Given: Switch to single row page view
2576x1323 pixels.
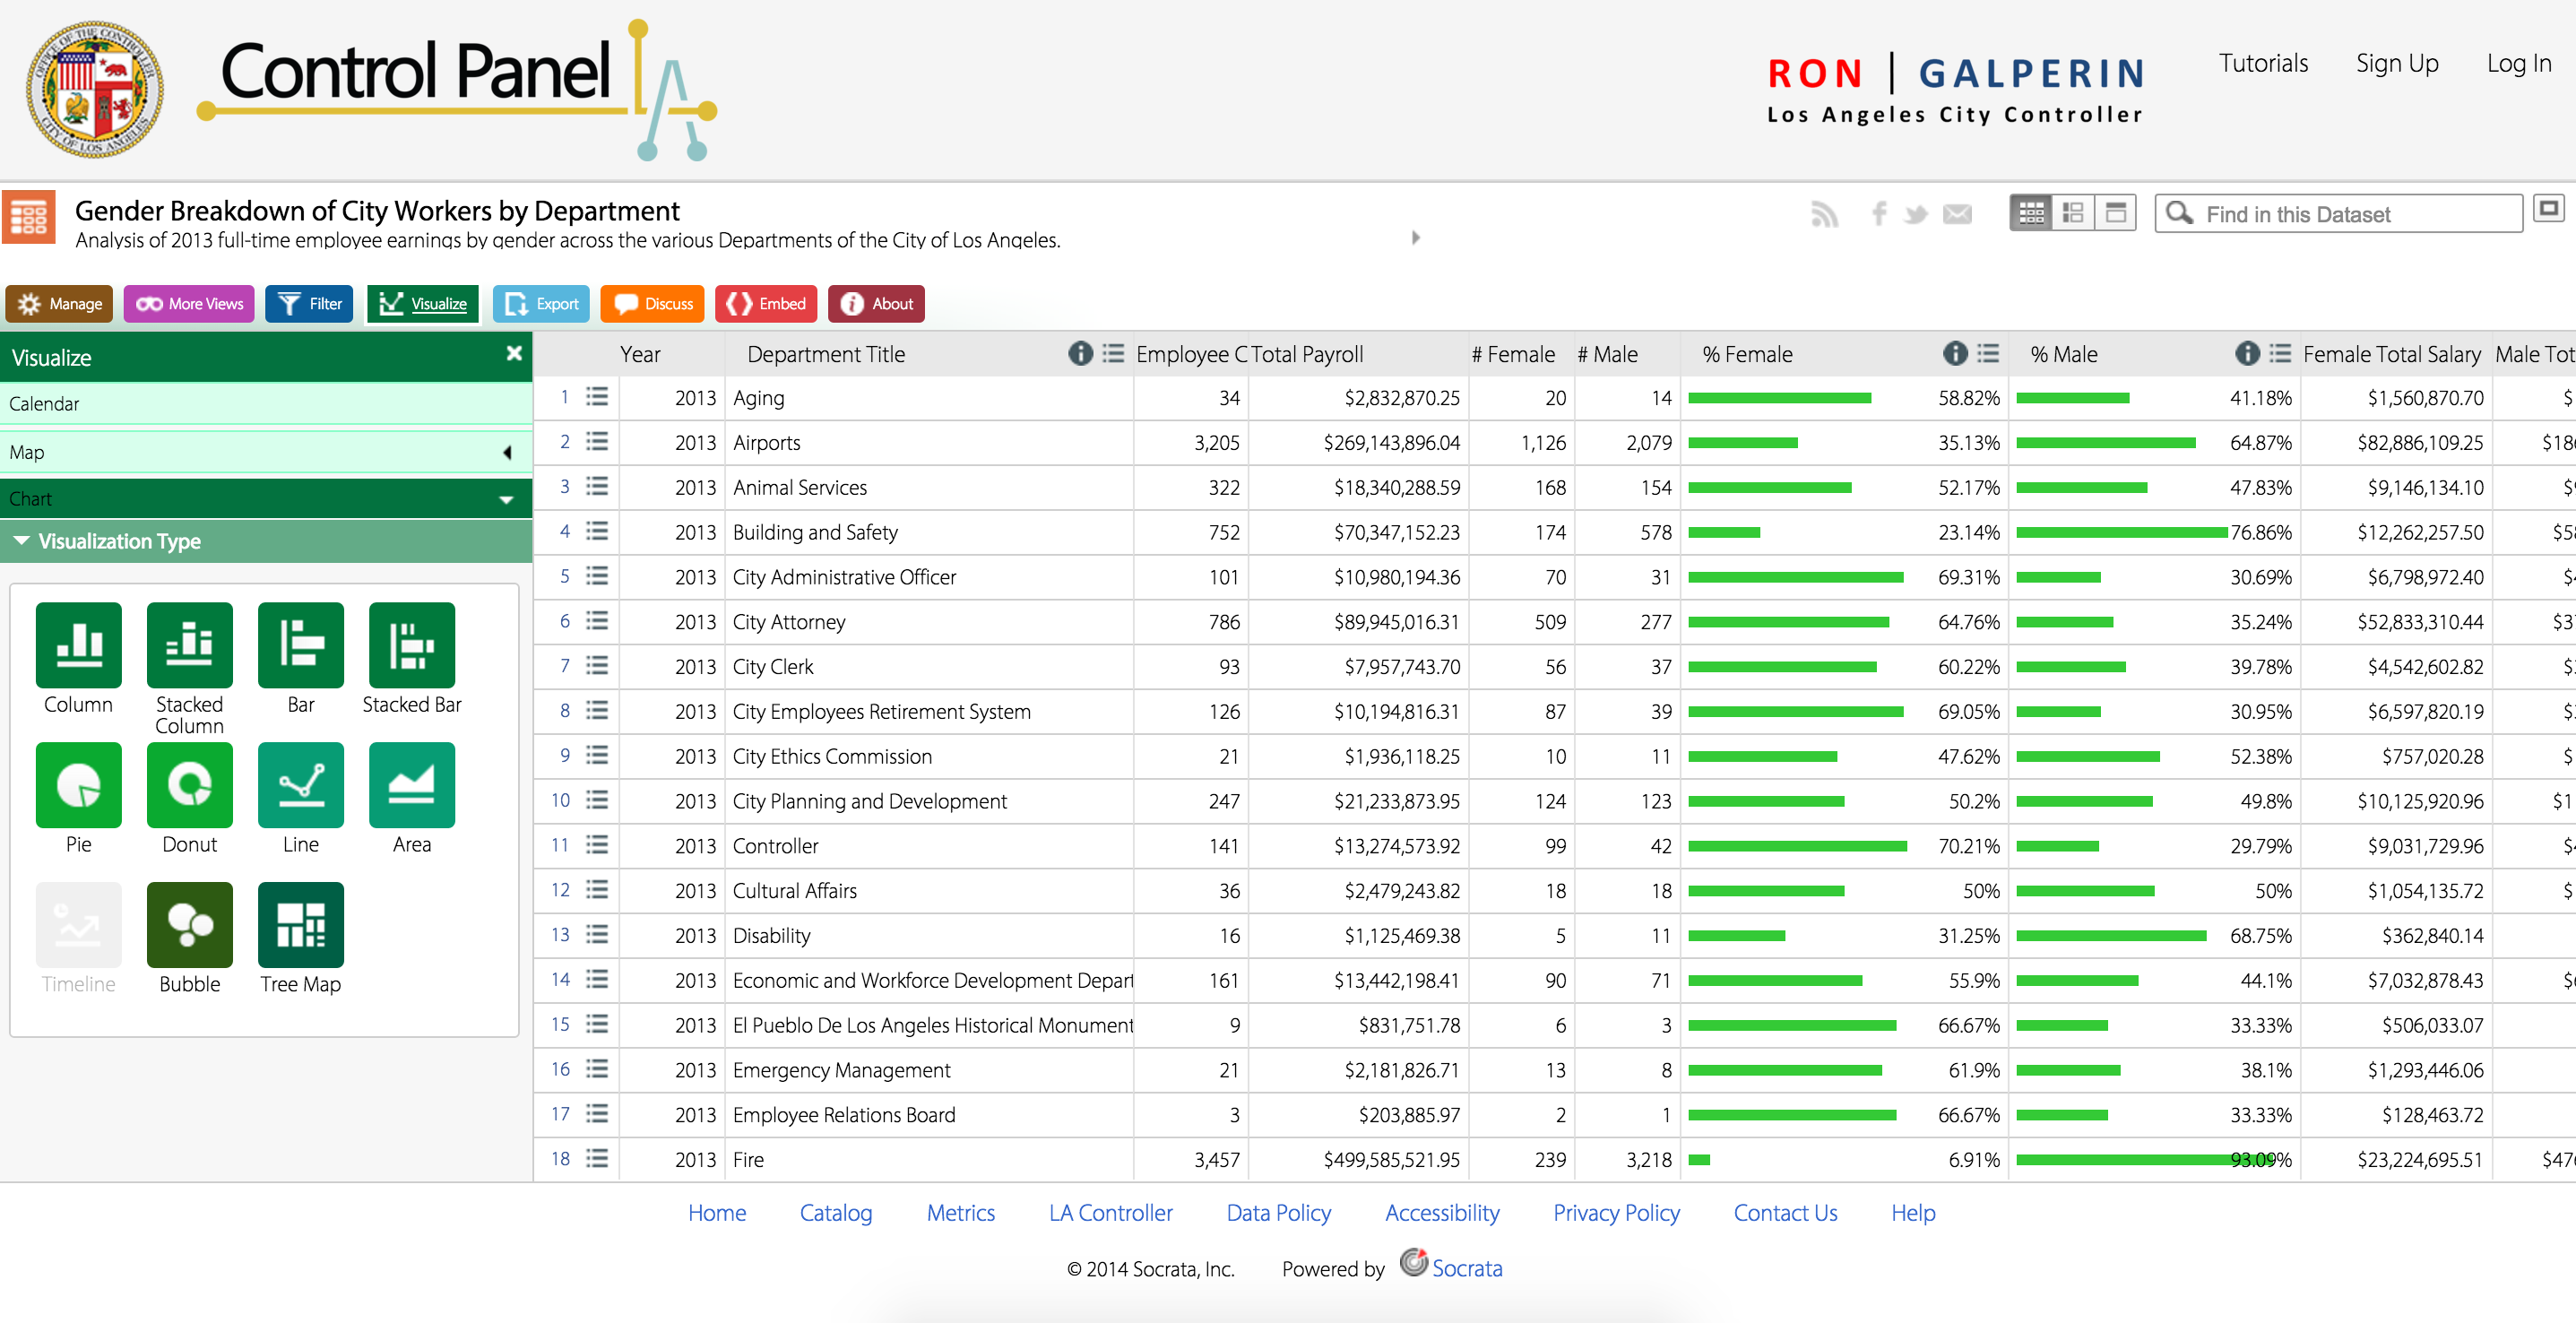Looking at the screenshot, I should [x=2115, y=213].
